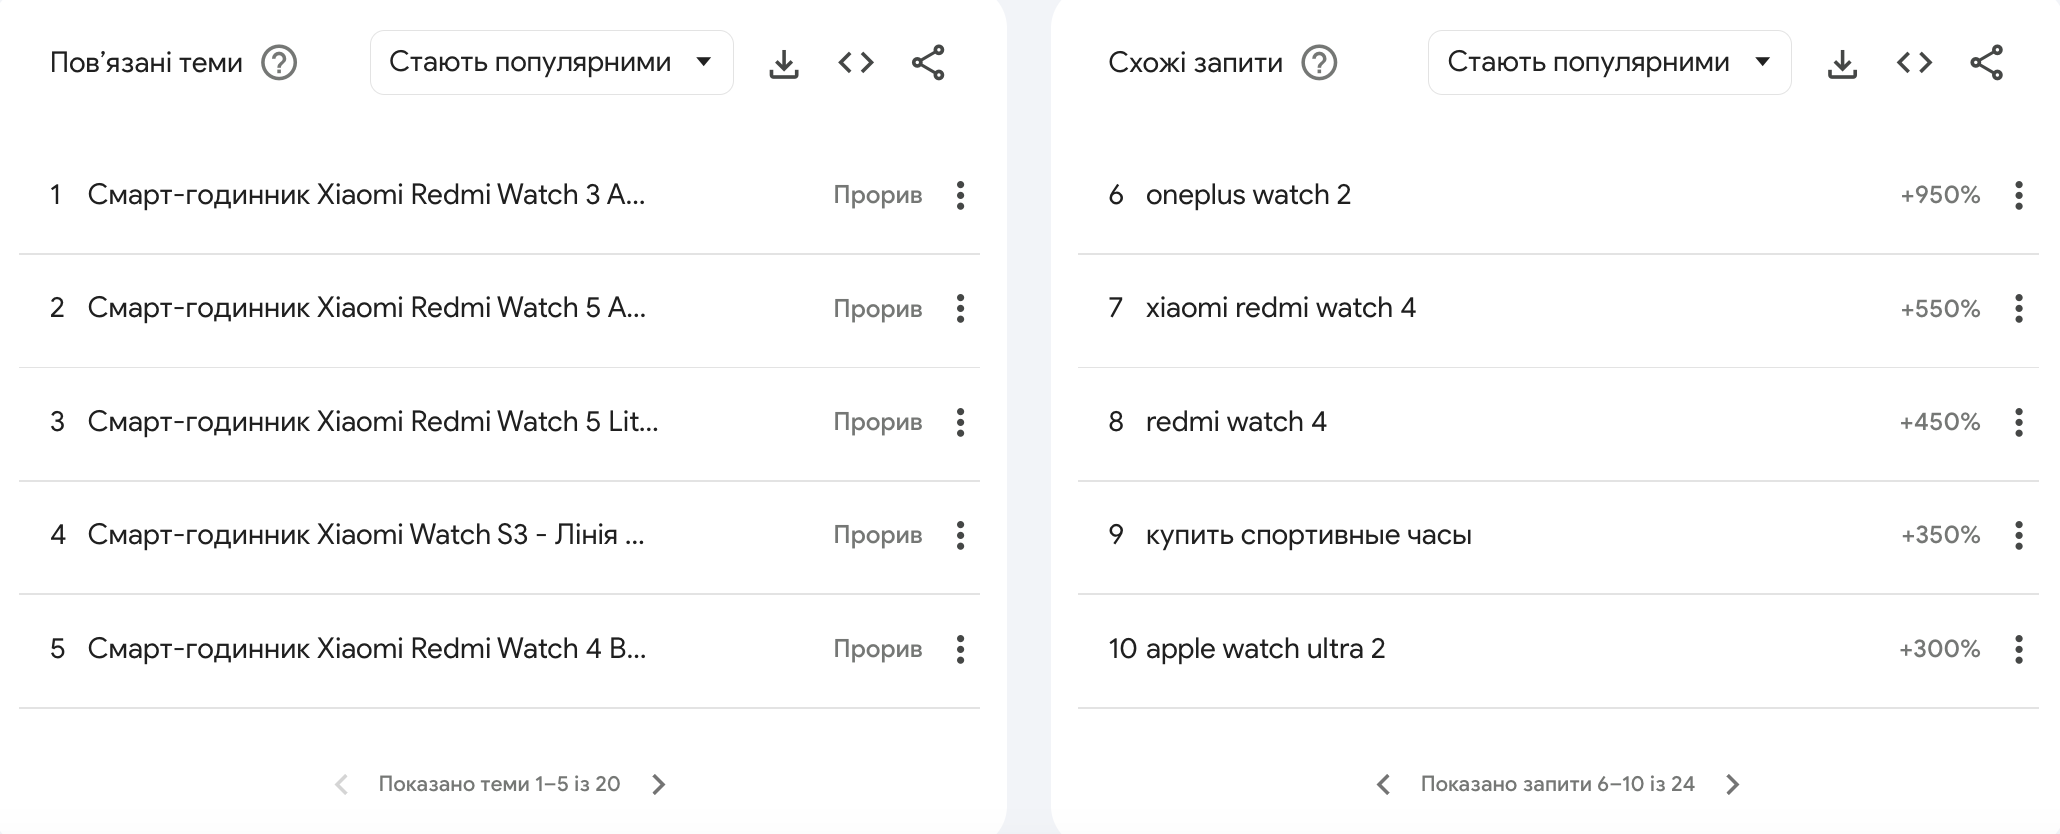Click the +950% value for oneplus watch 2
The width and height of the screenshot is (2060, 834).
[x=1940, y=195]
